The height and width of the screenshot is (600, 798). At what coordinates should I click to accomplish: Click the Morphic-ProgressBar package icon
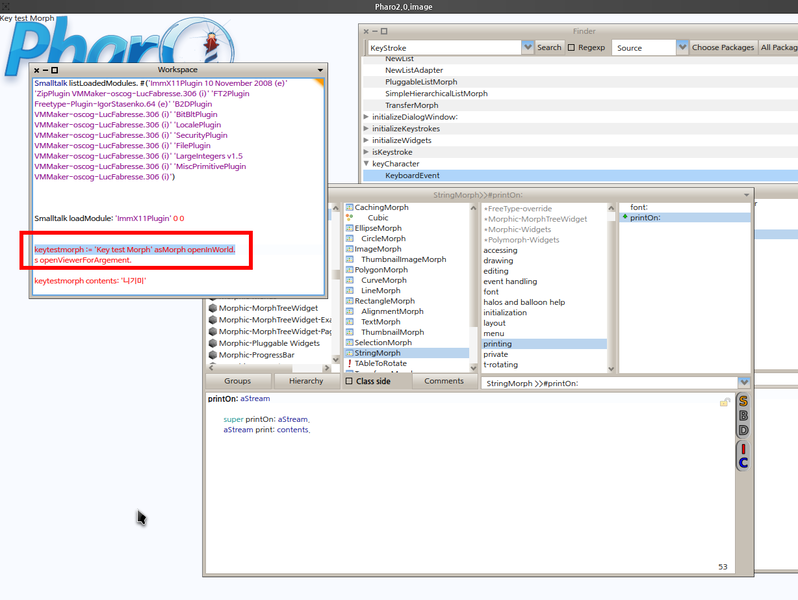[x=213, y=355]
